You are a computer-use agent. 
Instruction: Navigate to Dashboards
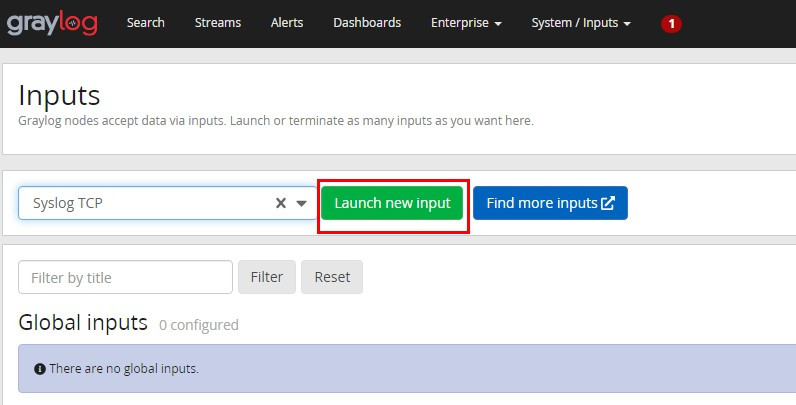pyautogui.click(x=367, y=23)
